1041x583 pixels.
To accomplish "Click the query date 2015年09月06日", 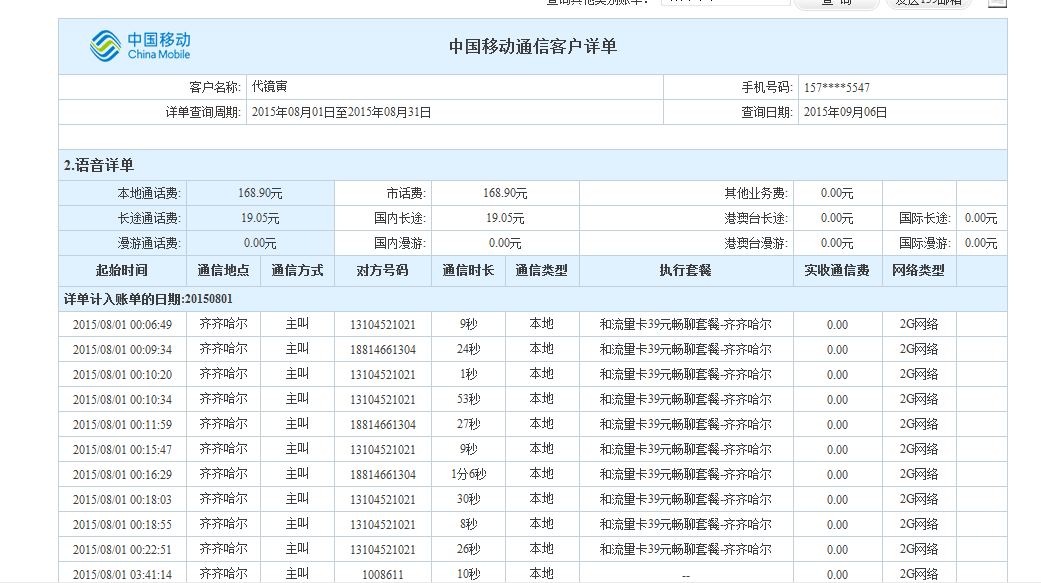I will (845, 112).
